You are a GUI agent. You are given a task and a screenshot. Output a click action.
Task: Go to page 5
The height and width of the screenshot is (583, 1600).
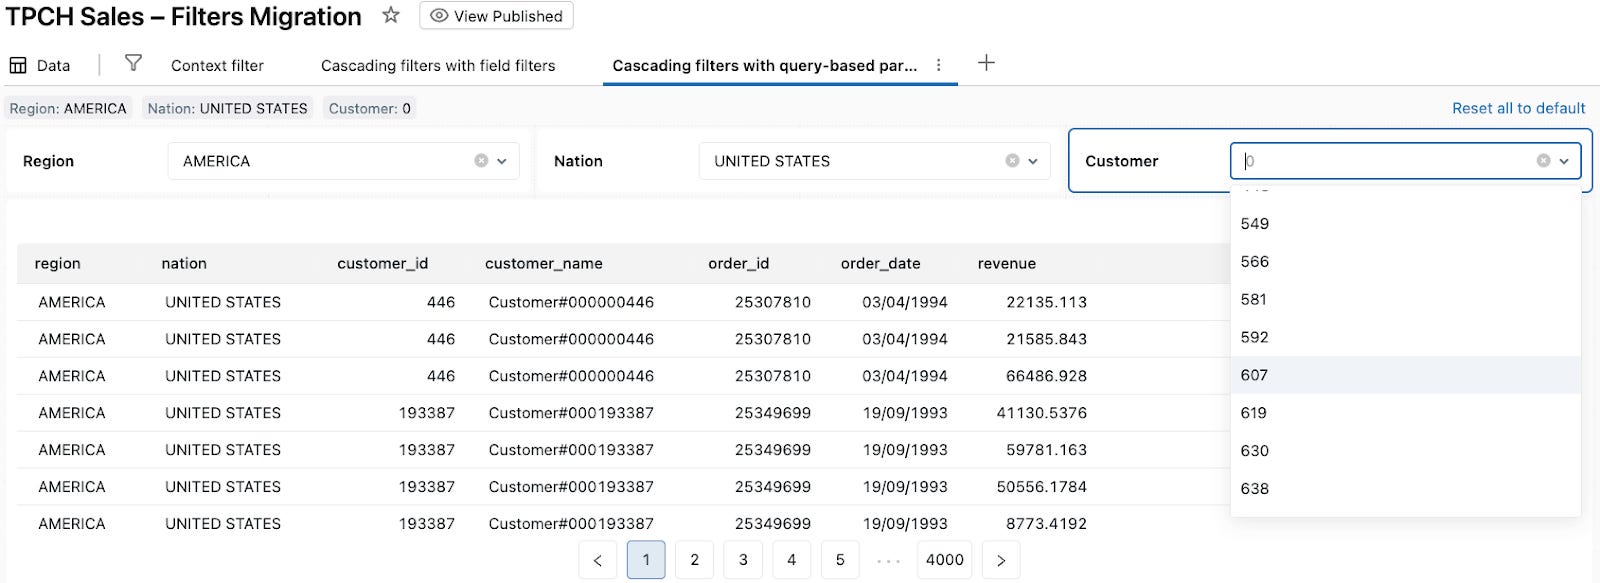pyautogui.click(x=840, y=560)
